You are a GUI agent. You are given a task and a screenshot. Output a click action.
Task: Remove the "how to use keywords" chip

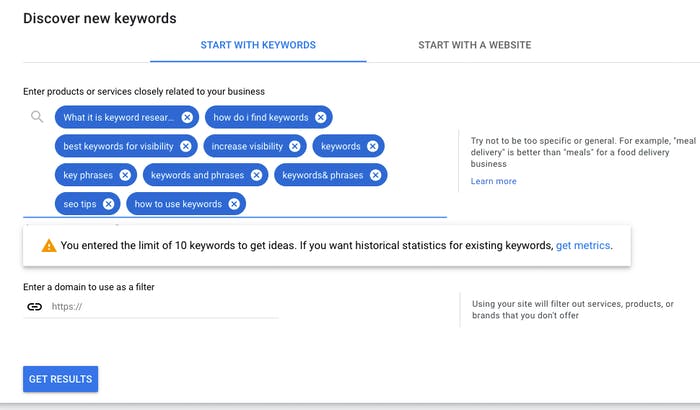click(234, 204)
